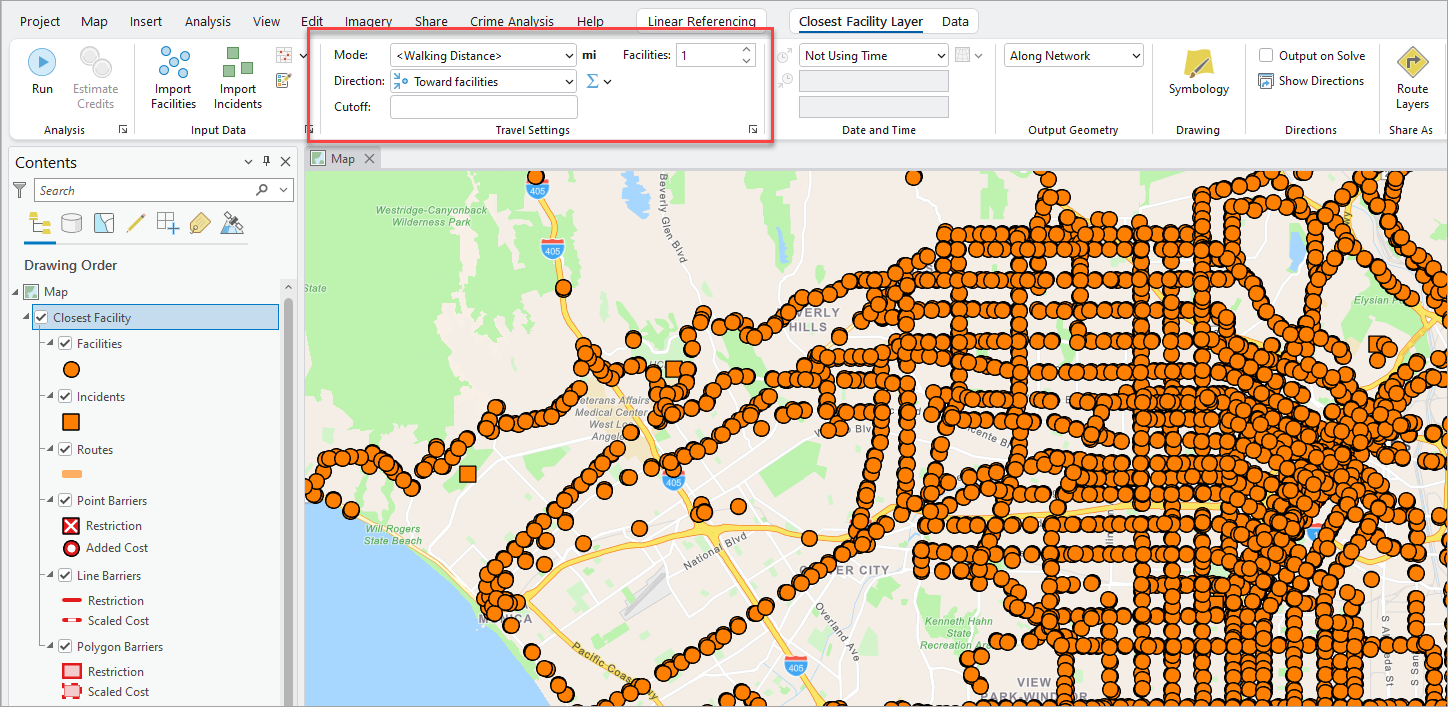Select List By Snapping view

click(x=167, y=223)
